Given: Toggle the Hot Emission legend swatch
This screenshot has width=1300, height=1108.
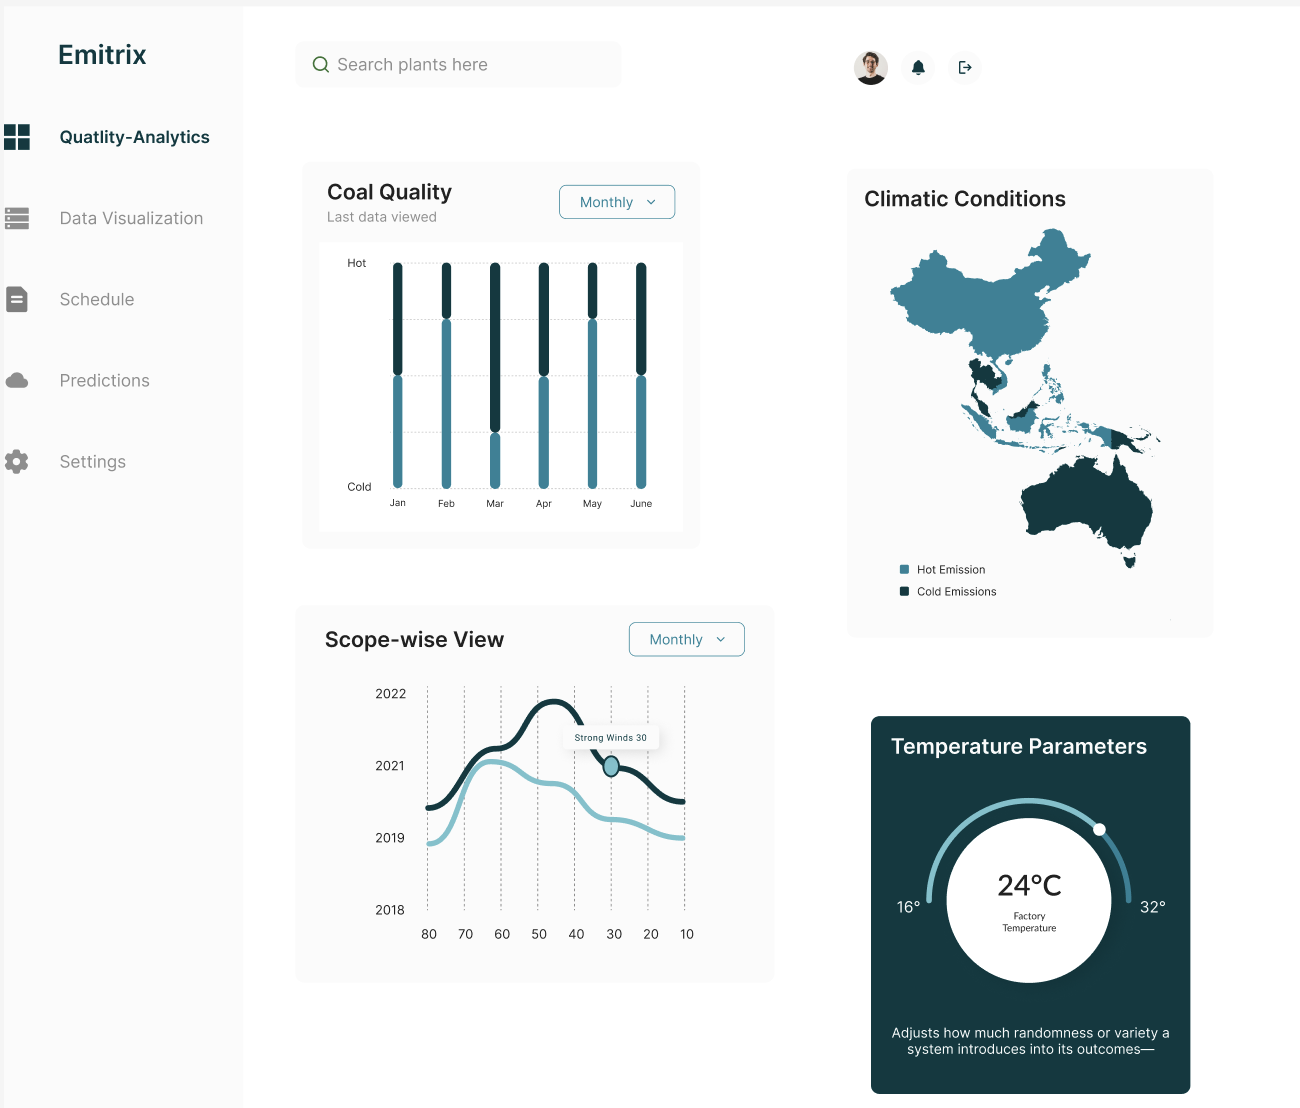Looking at the screenshot, I should click(904, 568).
